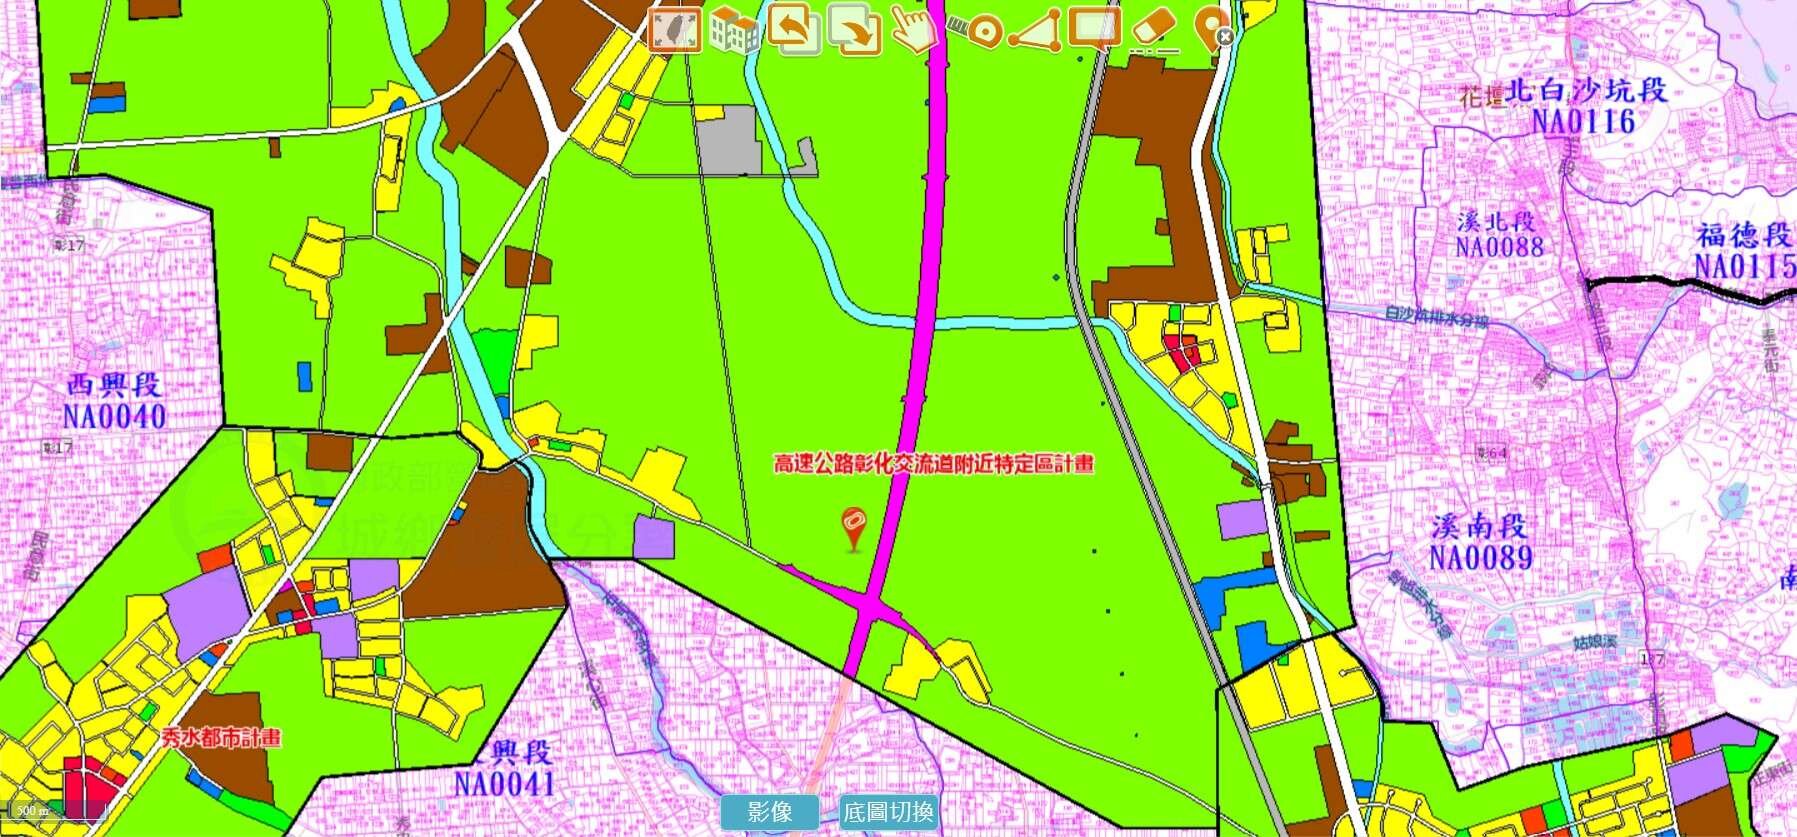Go back to previous map view
Screen dimensions: 1797x837
coord(794,29)
